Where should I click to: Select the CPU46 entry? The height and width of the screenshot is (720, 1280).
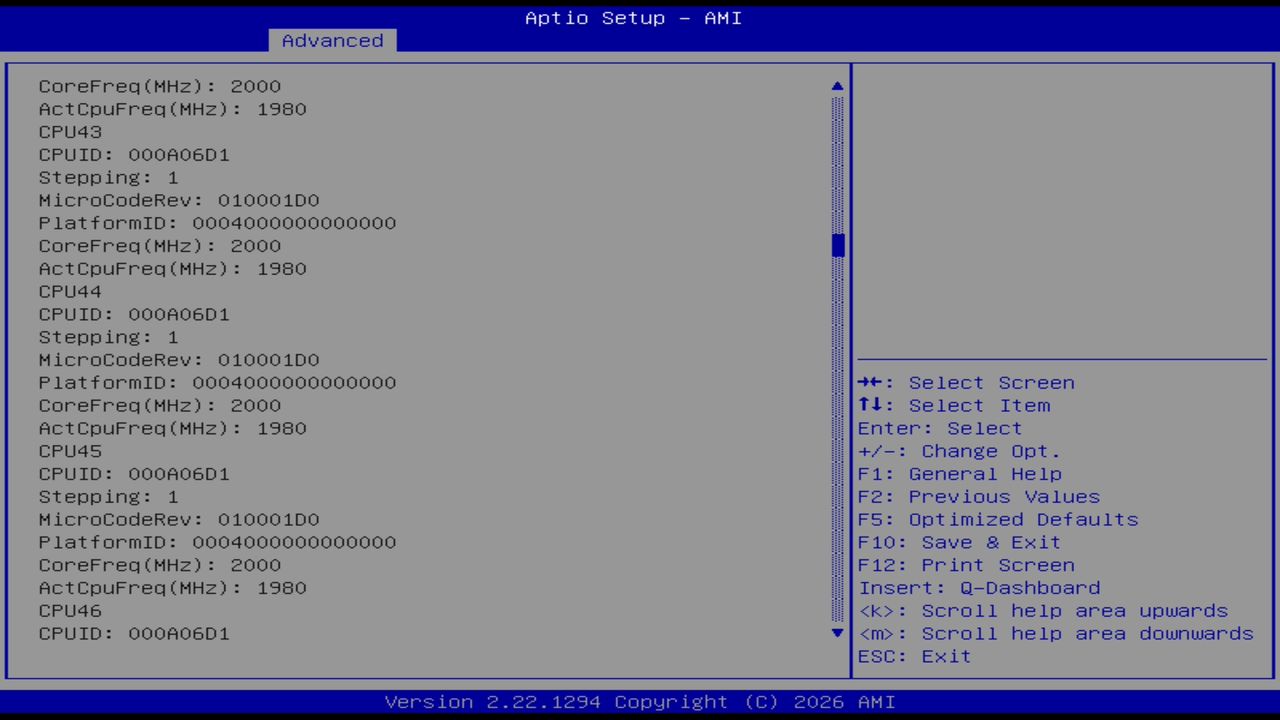point(69,610)
